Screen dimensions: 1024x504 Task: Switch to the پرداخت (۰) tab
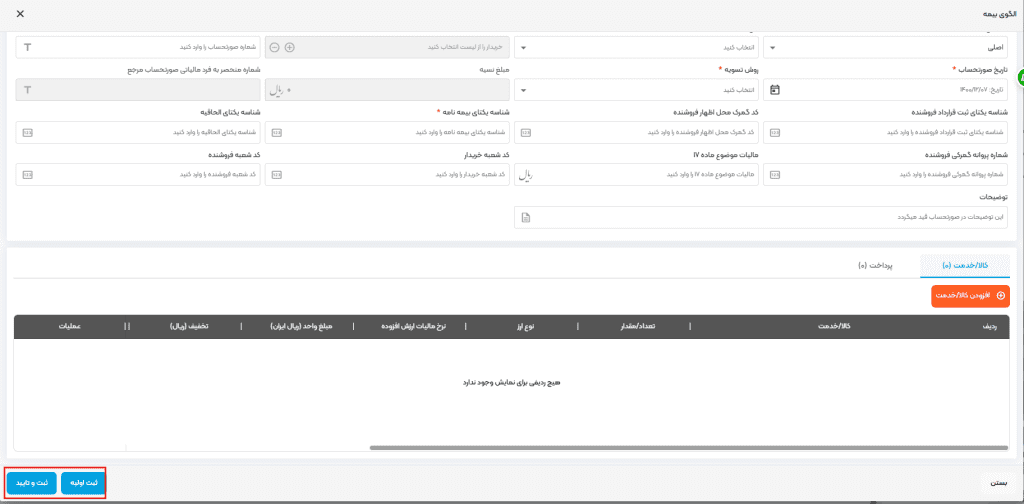[x=875, y=266]
